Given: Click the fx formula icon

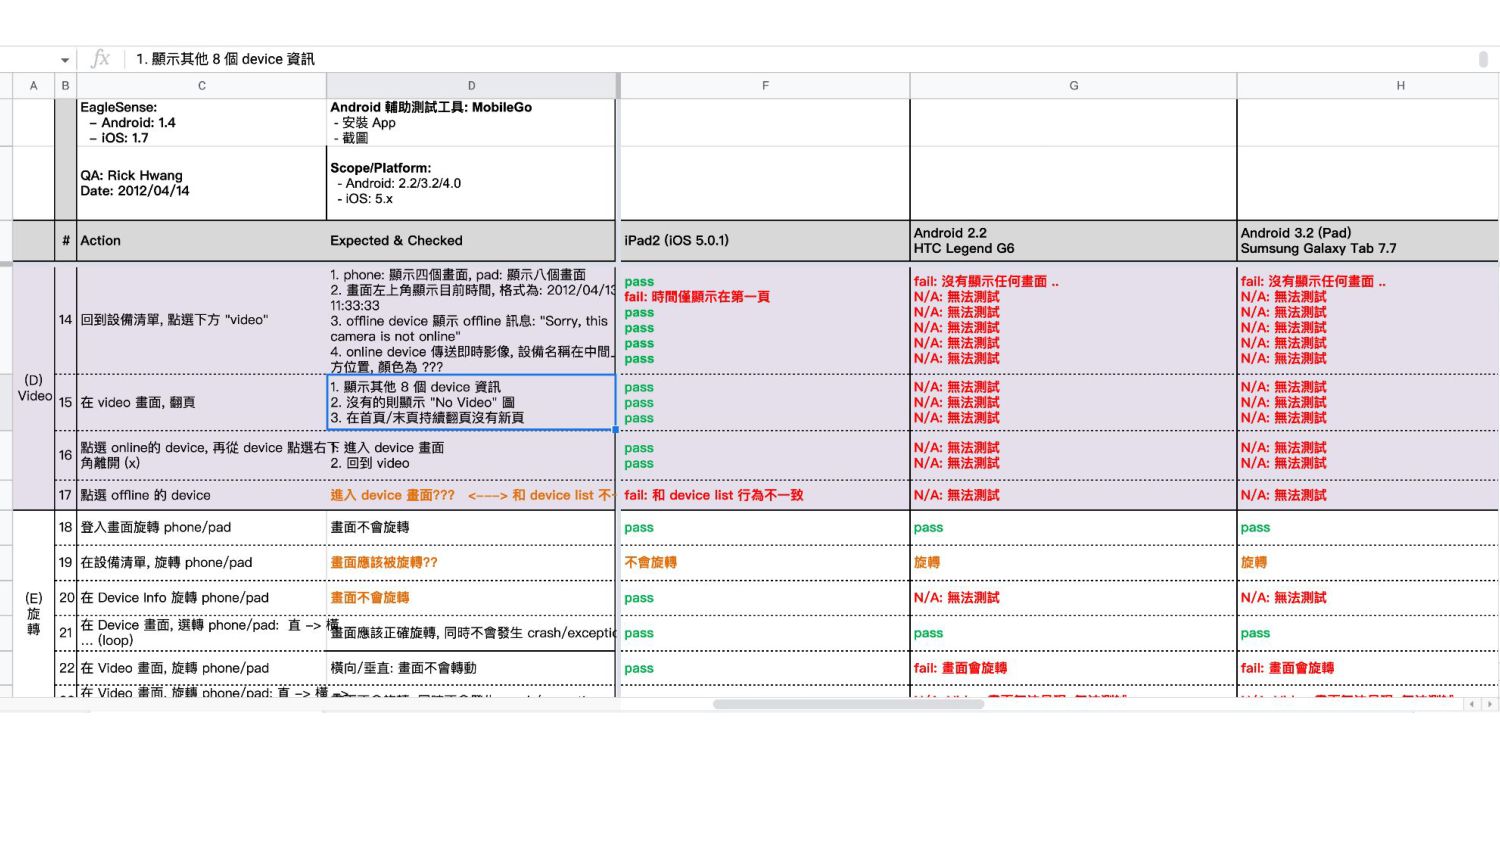Looking at the screenshot, I should pyautogui.click(x=100, y=59).
